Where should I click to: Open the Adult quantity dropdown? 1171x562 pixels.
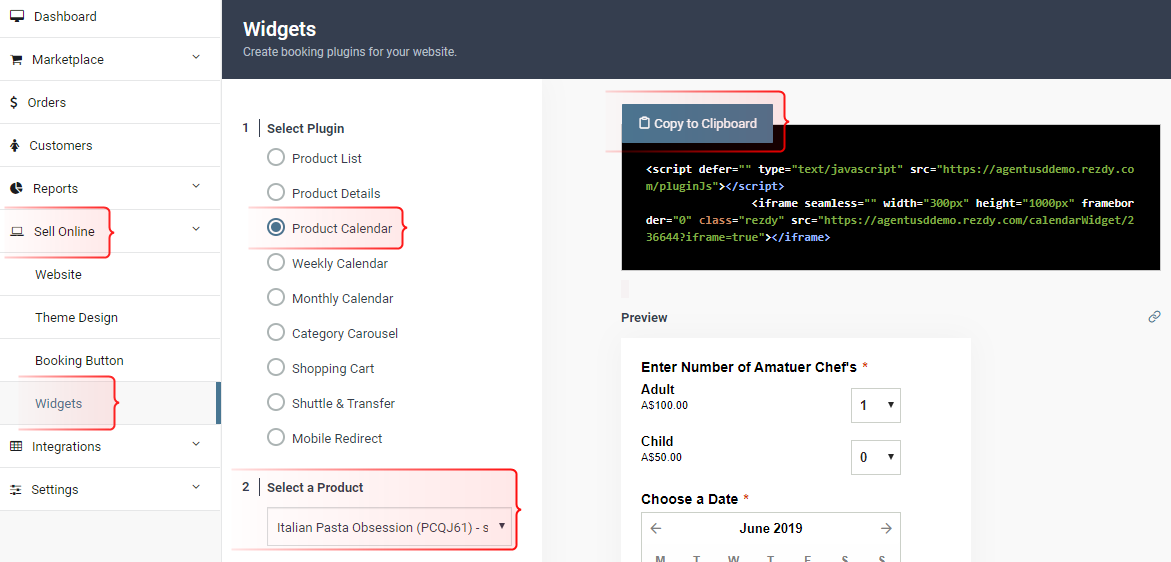point(875,405)
